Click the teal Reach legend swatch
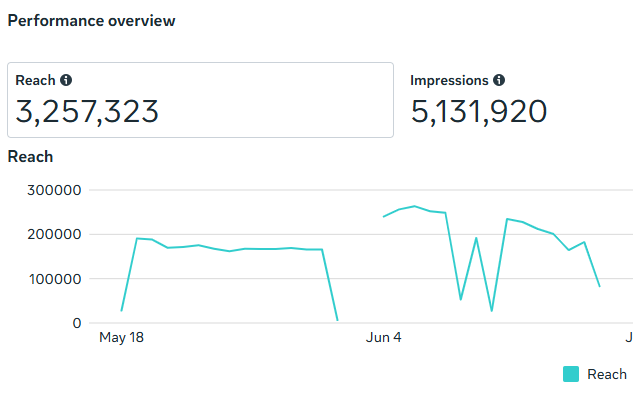This screenshot has width=633, height=420. click(571, 374)
